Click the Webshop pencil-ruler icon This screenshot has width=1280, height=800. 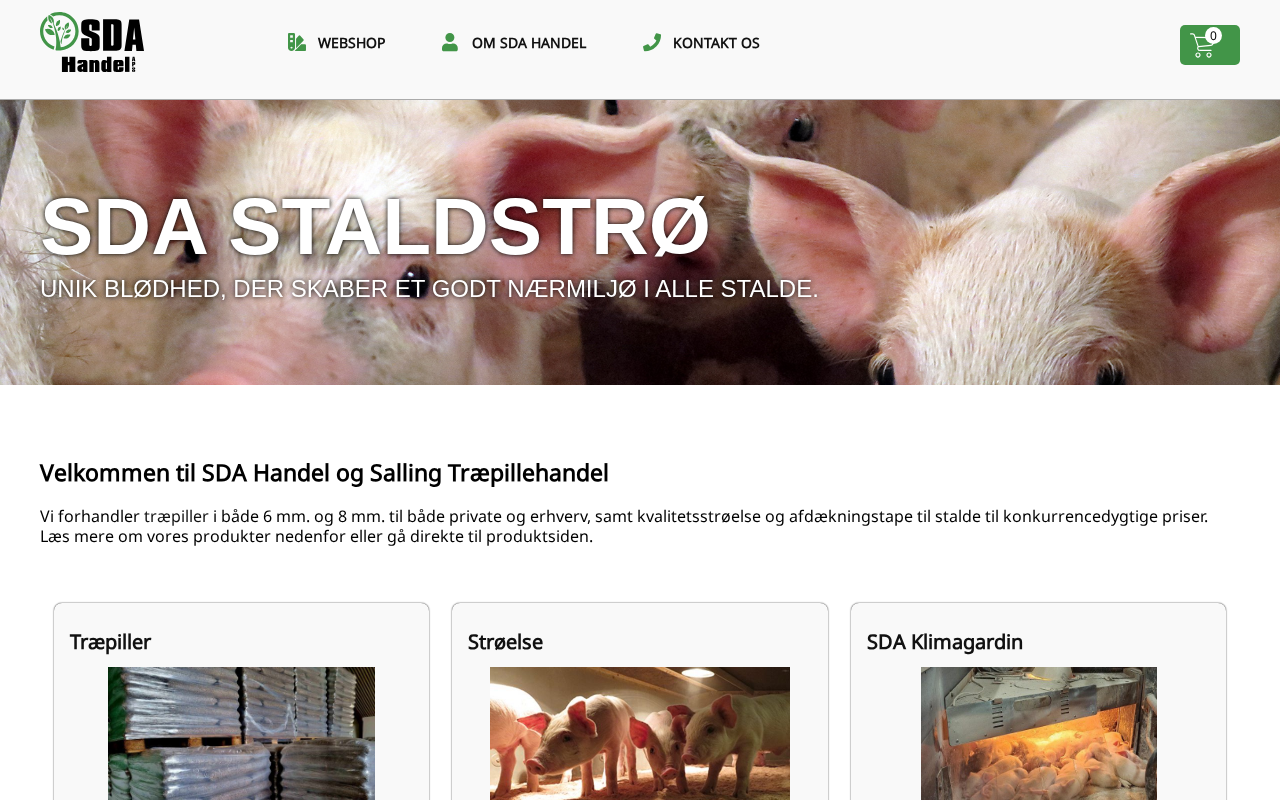point(297,42)
